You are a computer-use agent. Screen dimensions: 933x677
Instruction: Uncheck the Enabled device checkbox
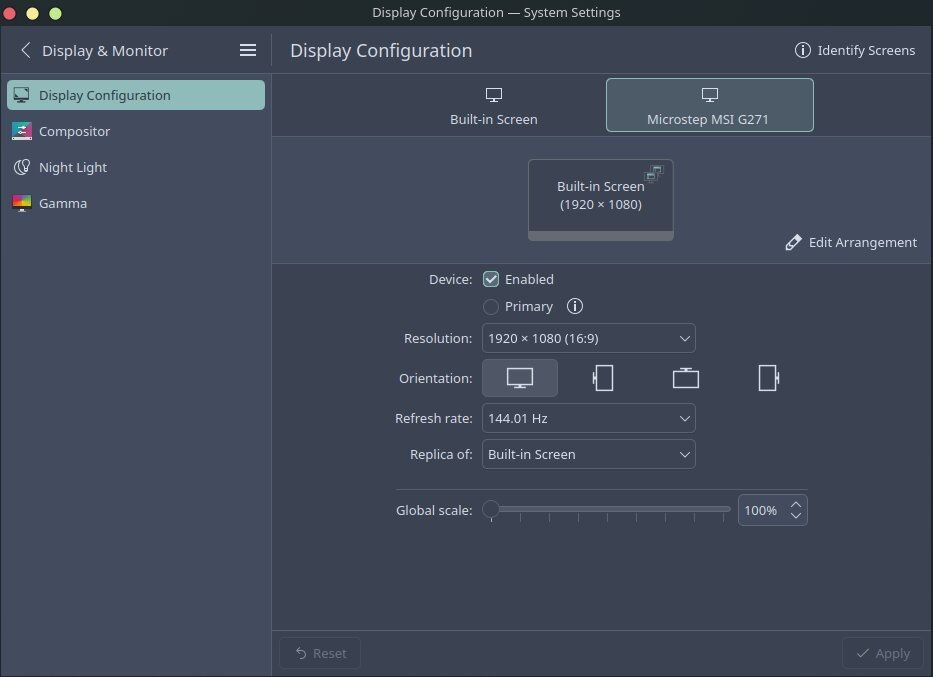tap(491, 280)
